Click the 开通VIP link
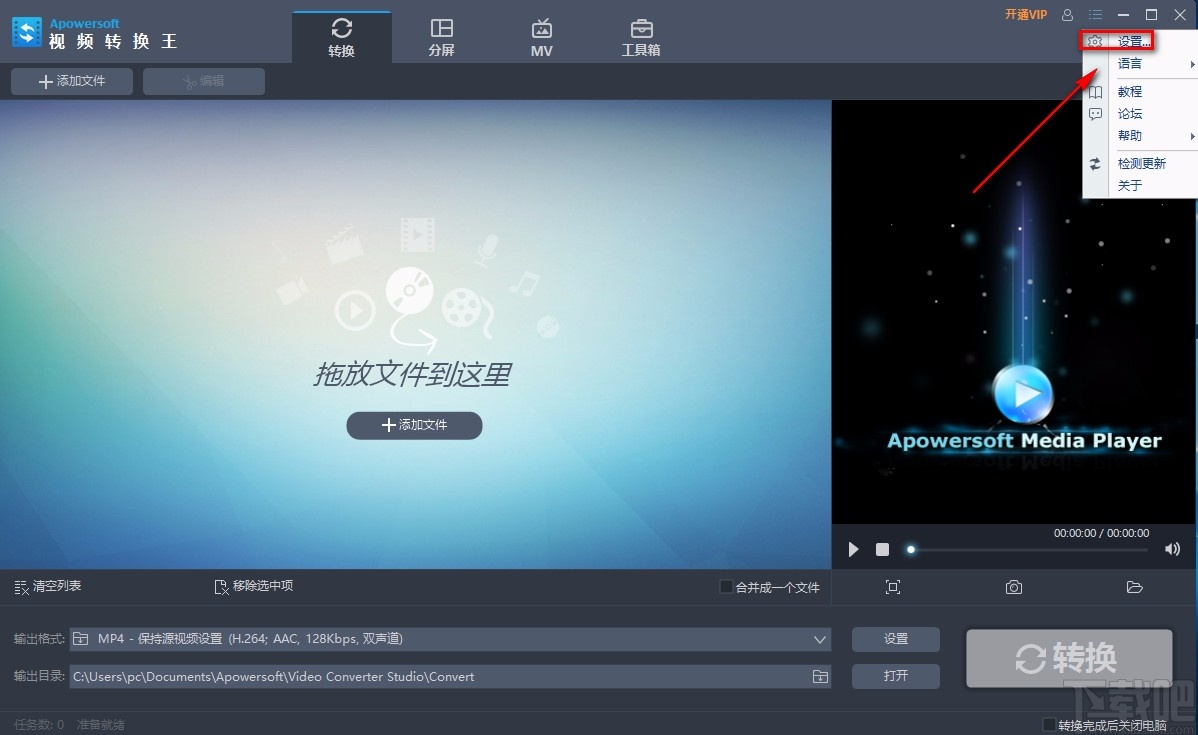Image resolution: width=1198 pixels, height=735 pixels. [1026, 14]
